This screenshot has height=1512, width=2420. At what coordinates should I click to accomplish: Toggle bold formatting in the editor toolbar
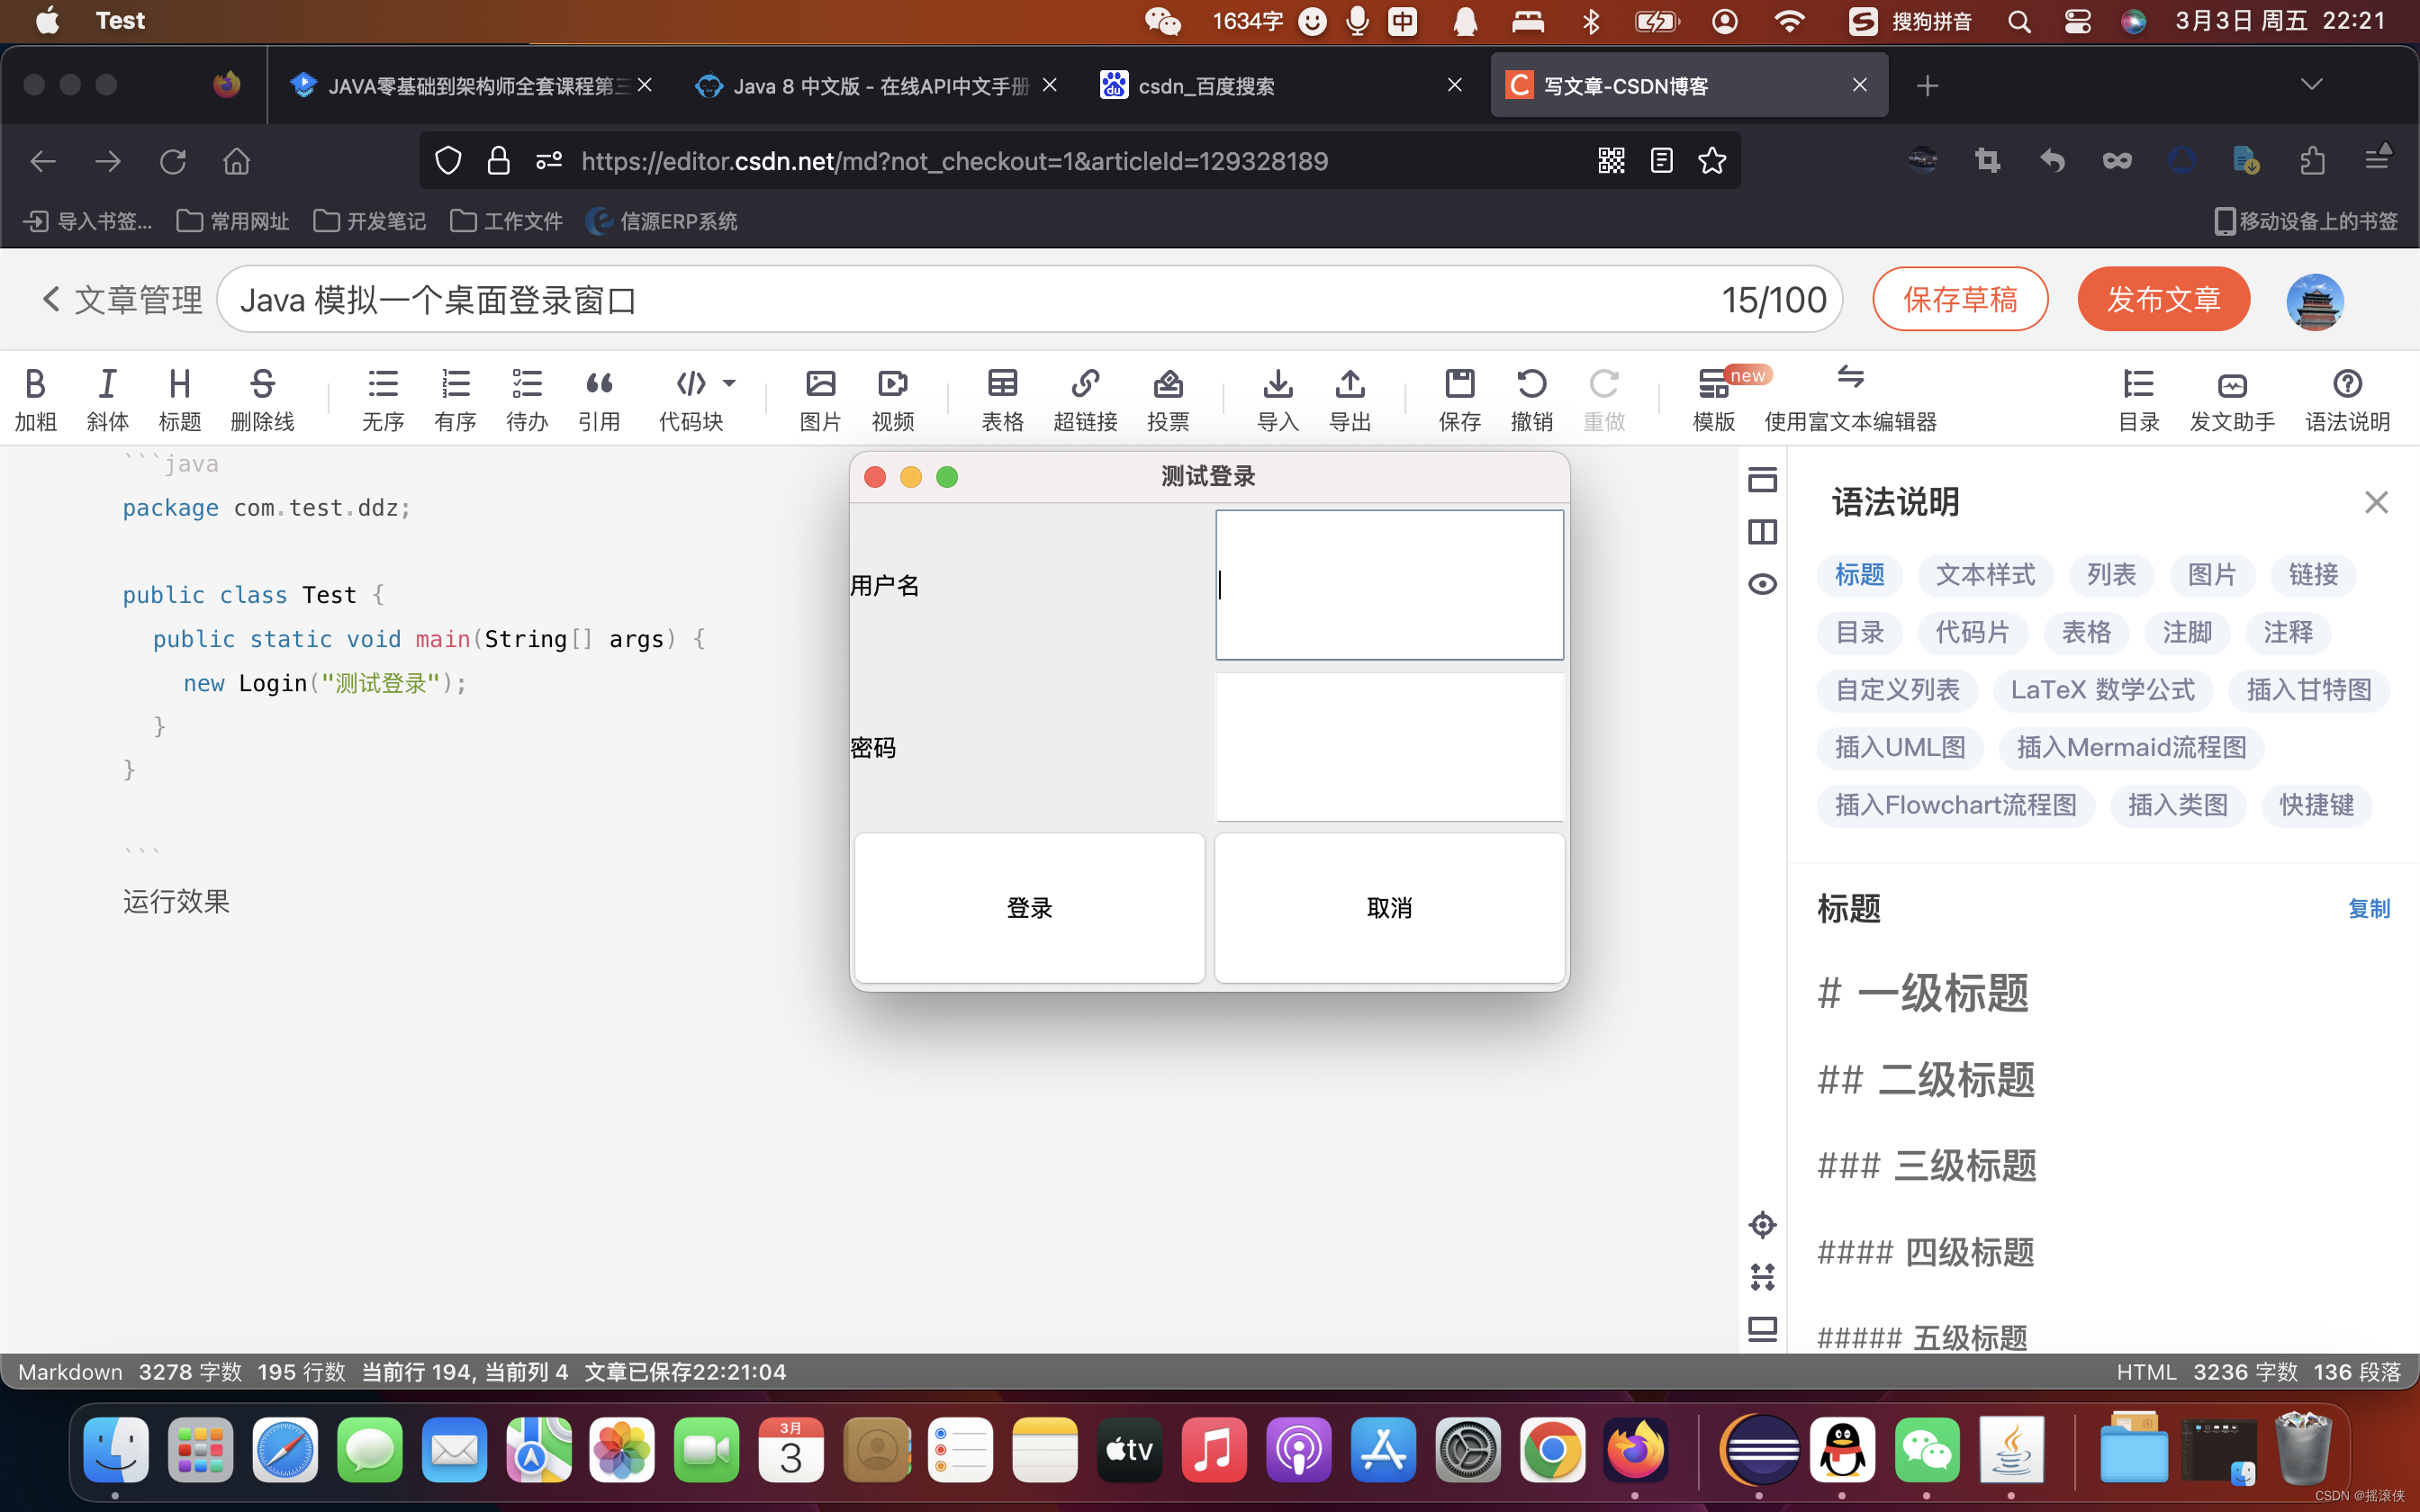[x=35, y=398]
